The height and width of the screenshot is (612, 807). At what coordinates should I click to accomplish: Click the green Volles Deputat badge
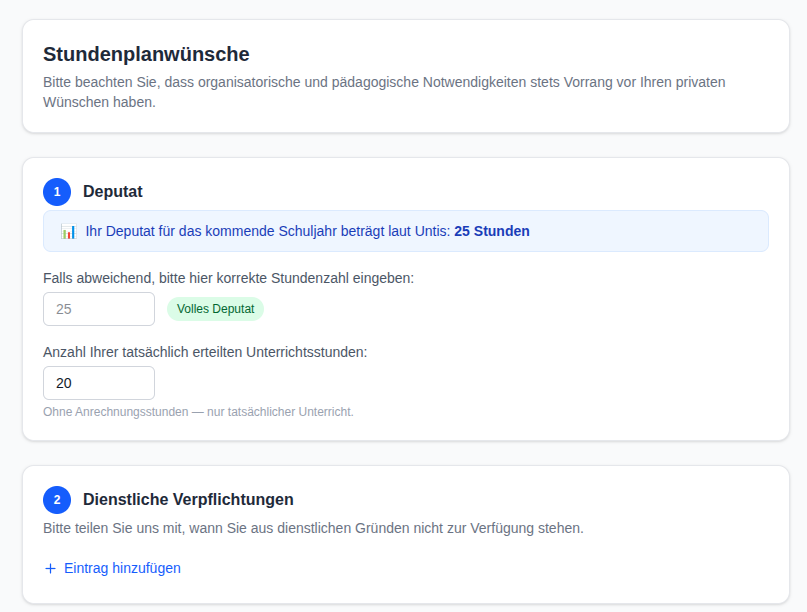point(215,309)
